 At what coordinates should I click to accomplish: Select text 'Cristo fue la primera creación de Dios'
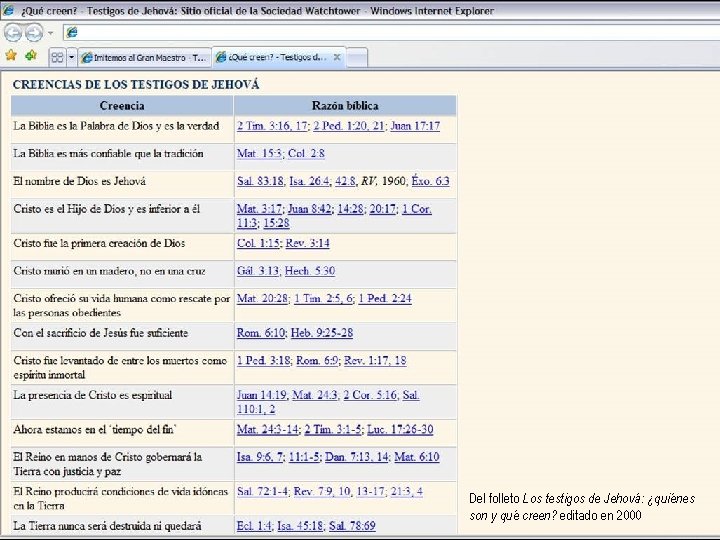(99, 243)
